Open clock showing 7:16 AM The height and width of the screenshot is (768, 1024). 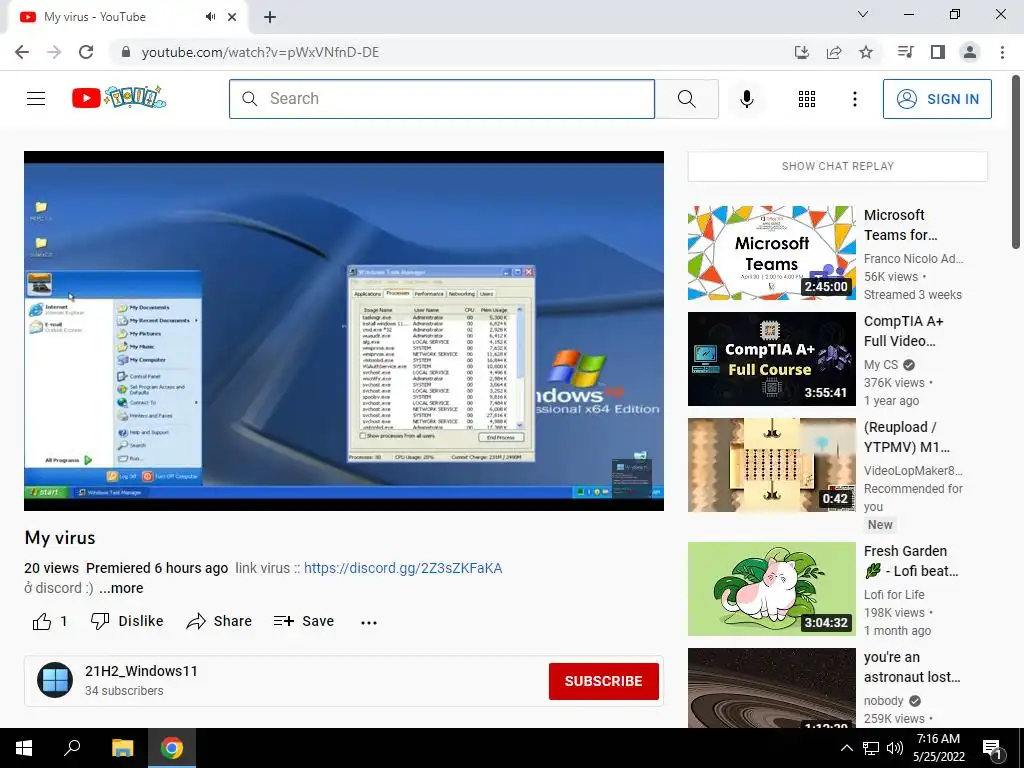coord(938,748)
